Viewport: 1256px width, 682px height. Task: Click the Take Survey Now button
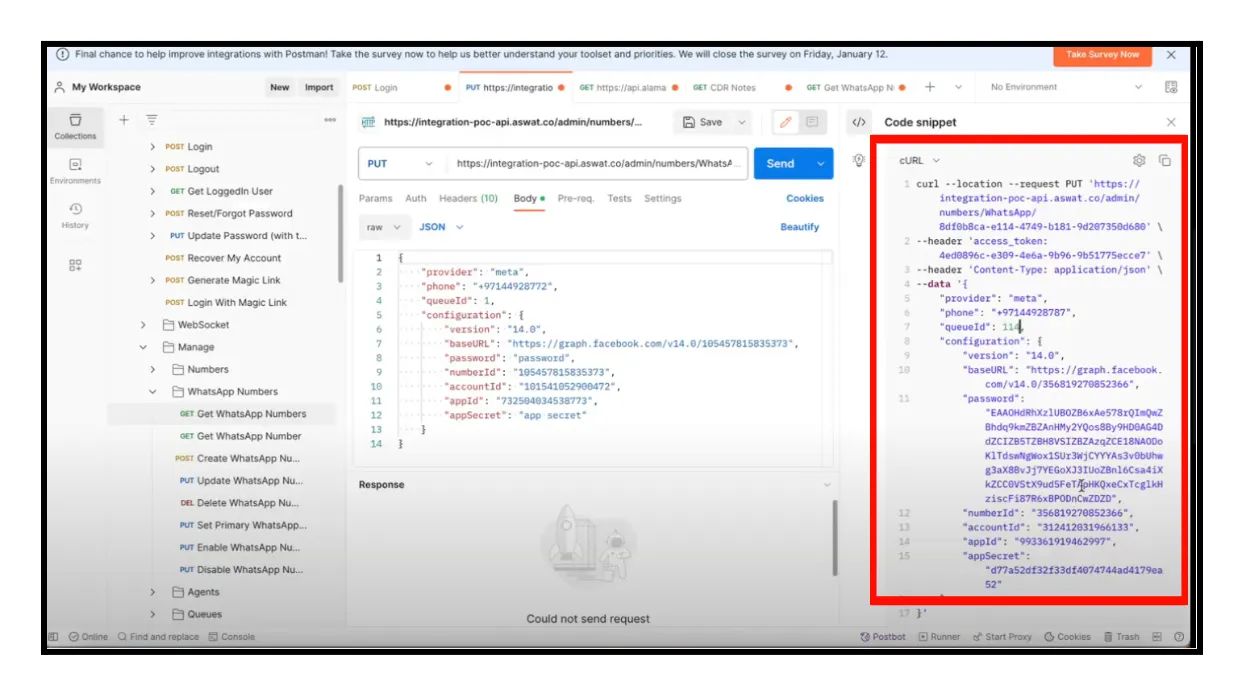1102,55
